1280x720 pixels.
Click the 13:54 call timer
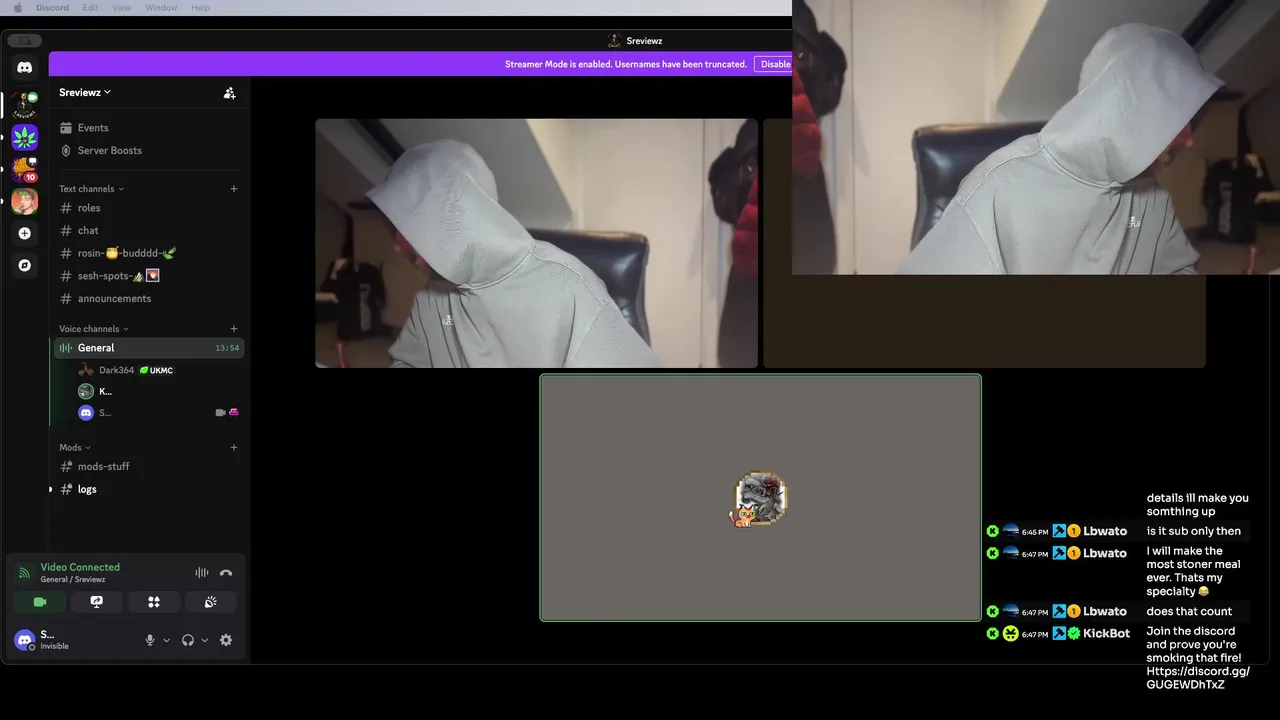(x=227, y=348)
